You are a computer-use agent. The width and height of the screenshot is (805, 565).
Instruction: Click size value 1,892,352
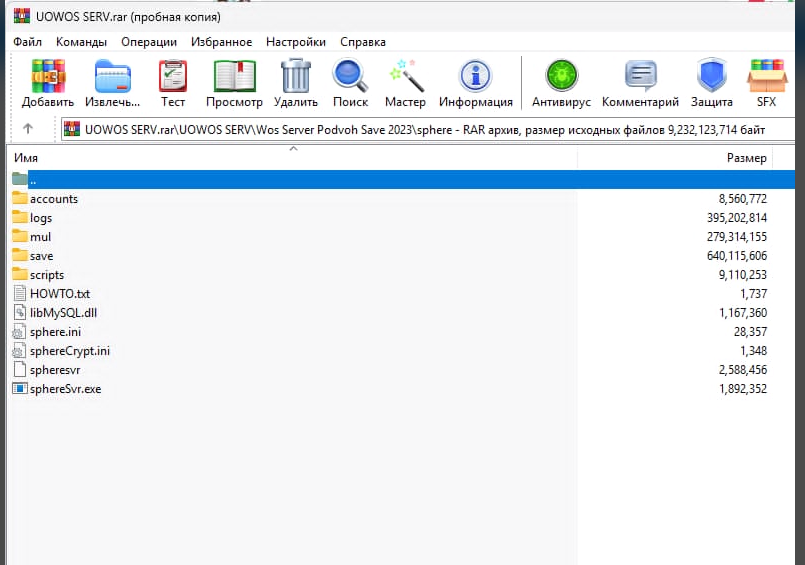click(743, 388)
